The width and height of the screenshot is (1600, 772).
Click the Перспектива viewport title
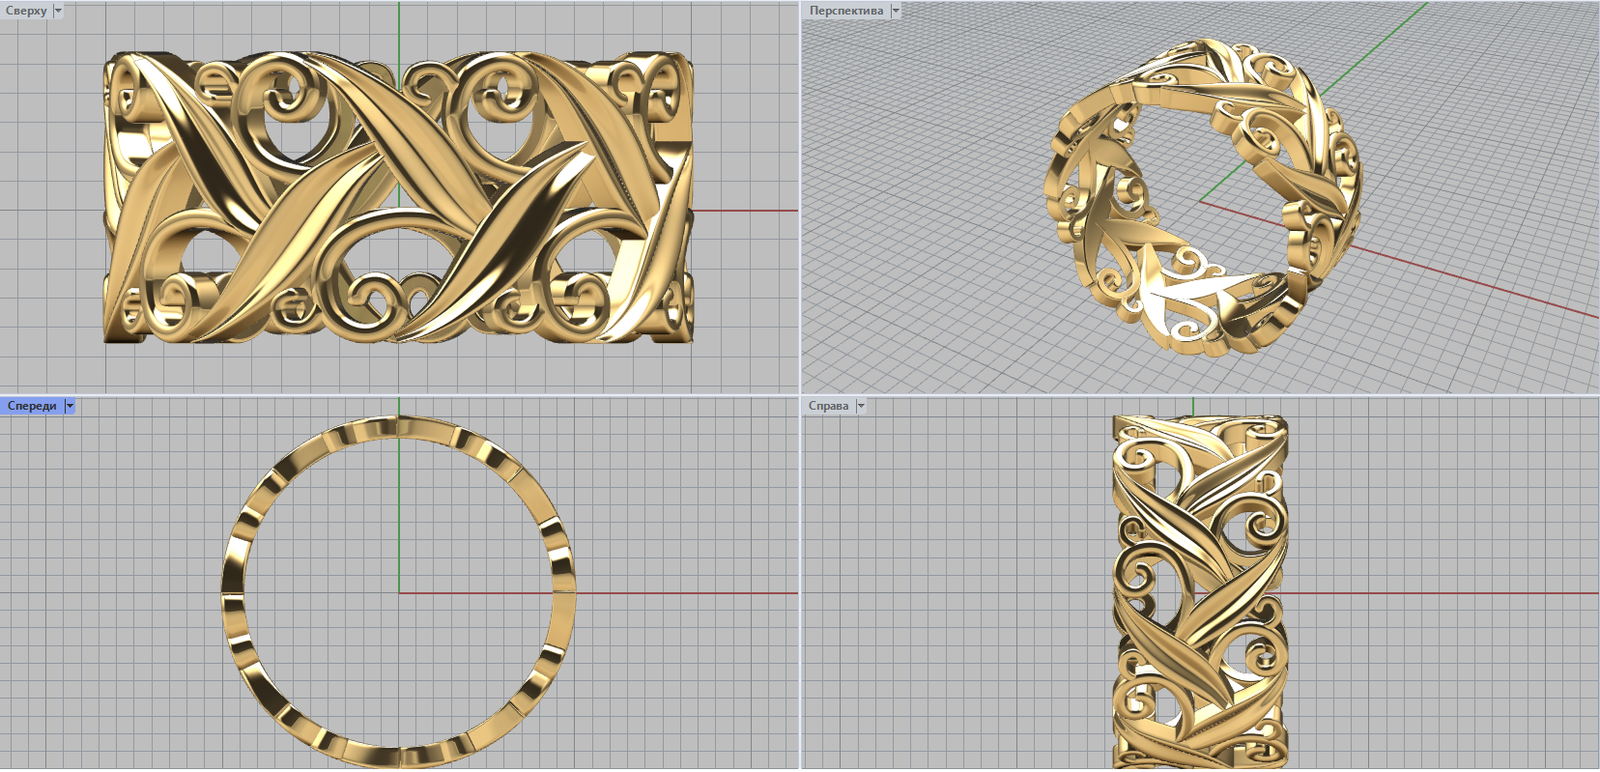click(x=846, y=11)
